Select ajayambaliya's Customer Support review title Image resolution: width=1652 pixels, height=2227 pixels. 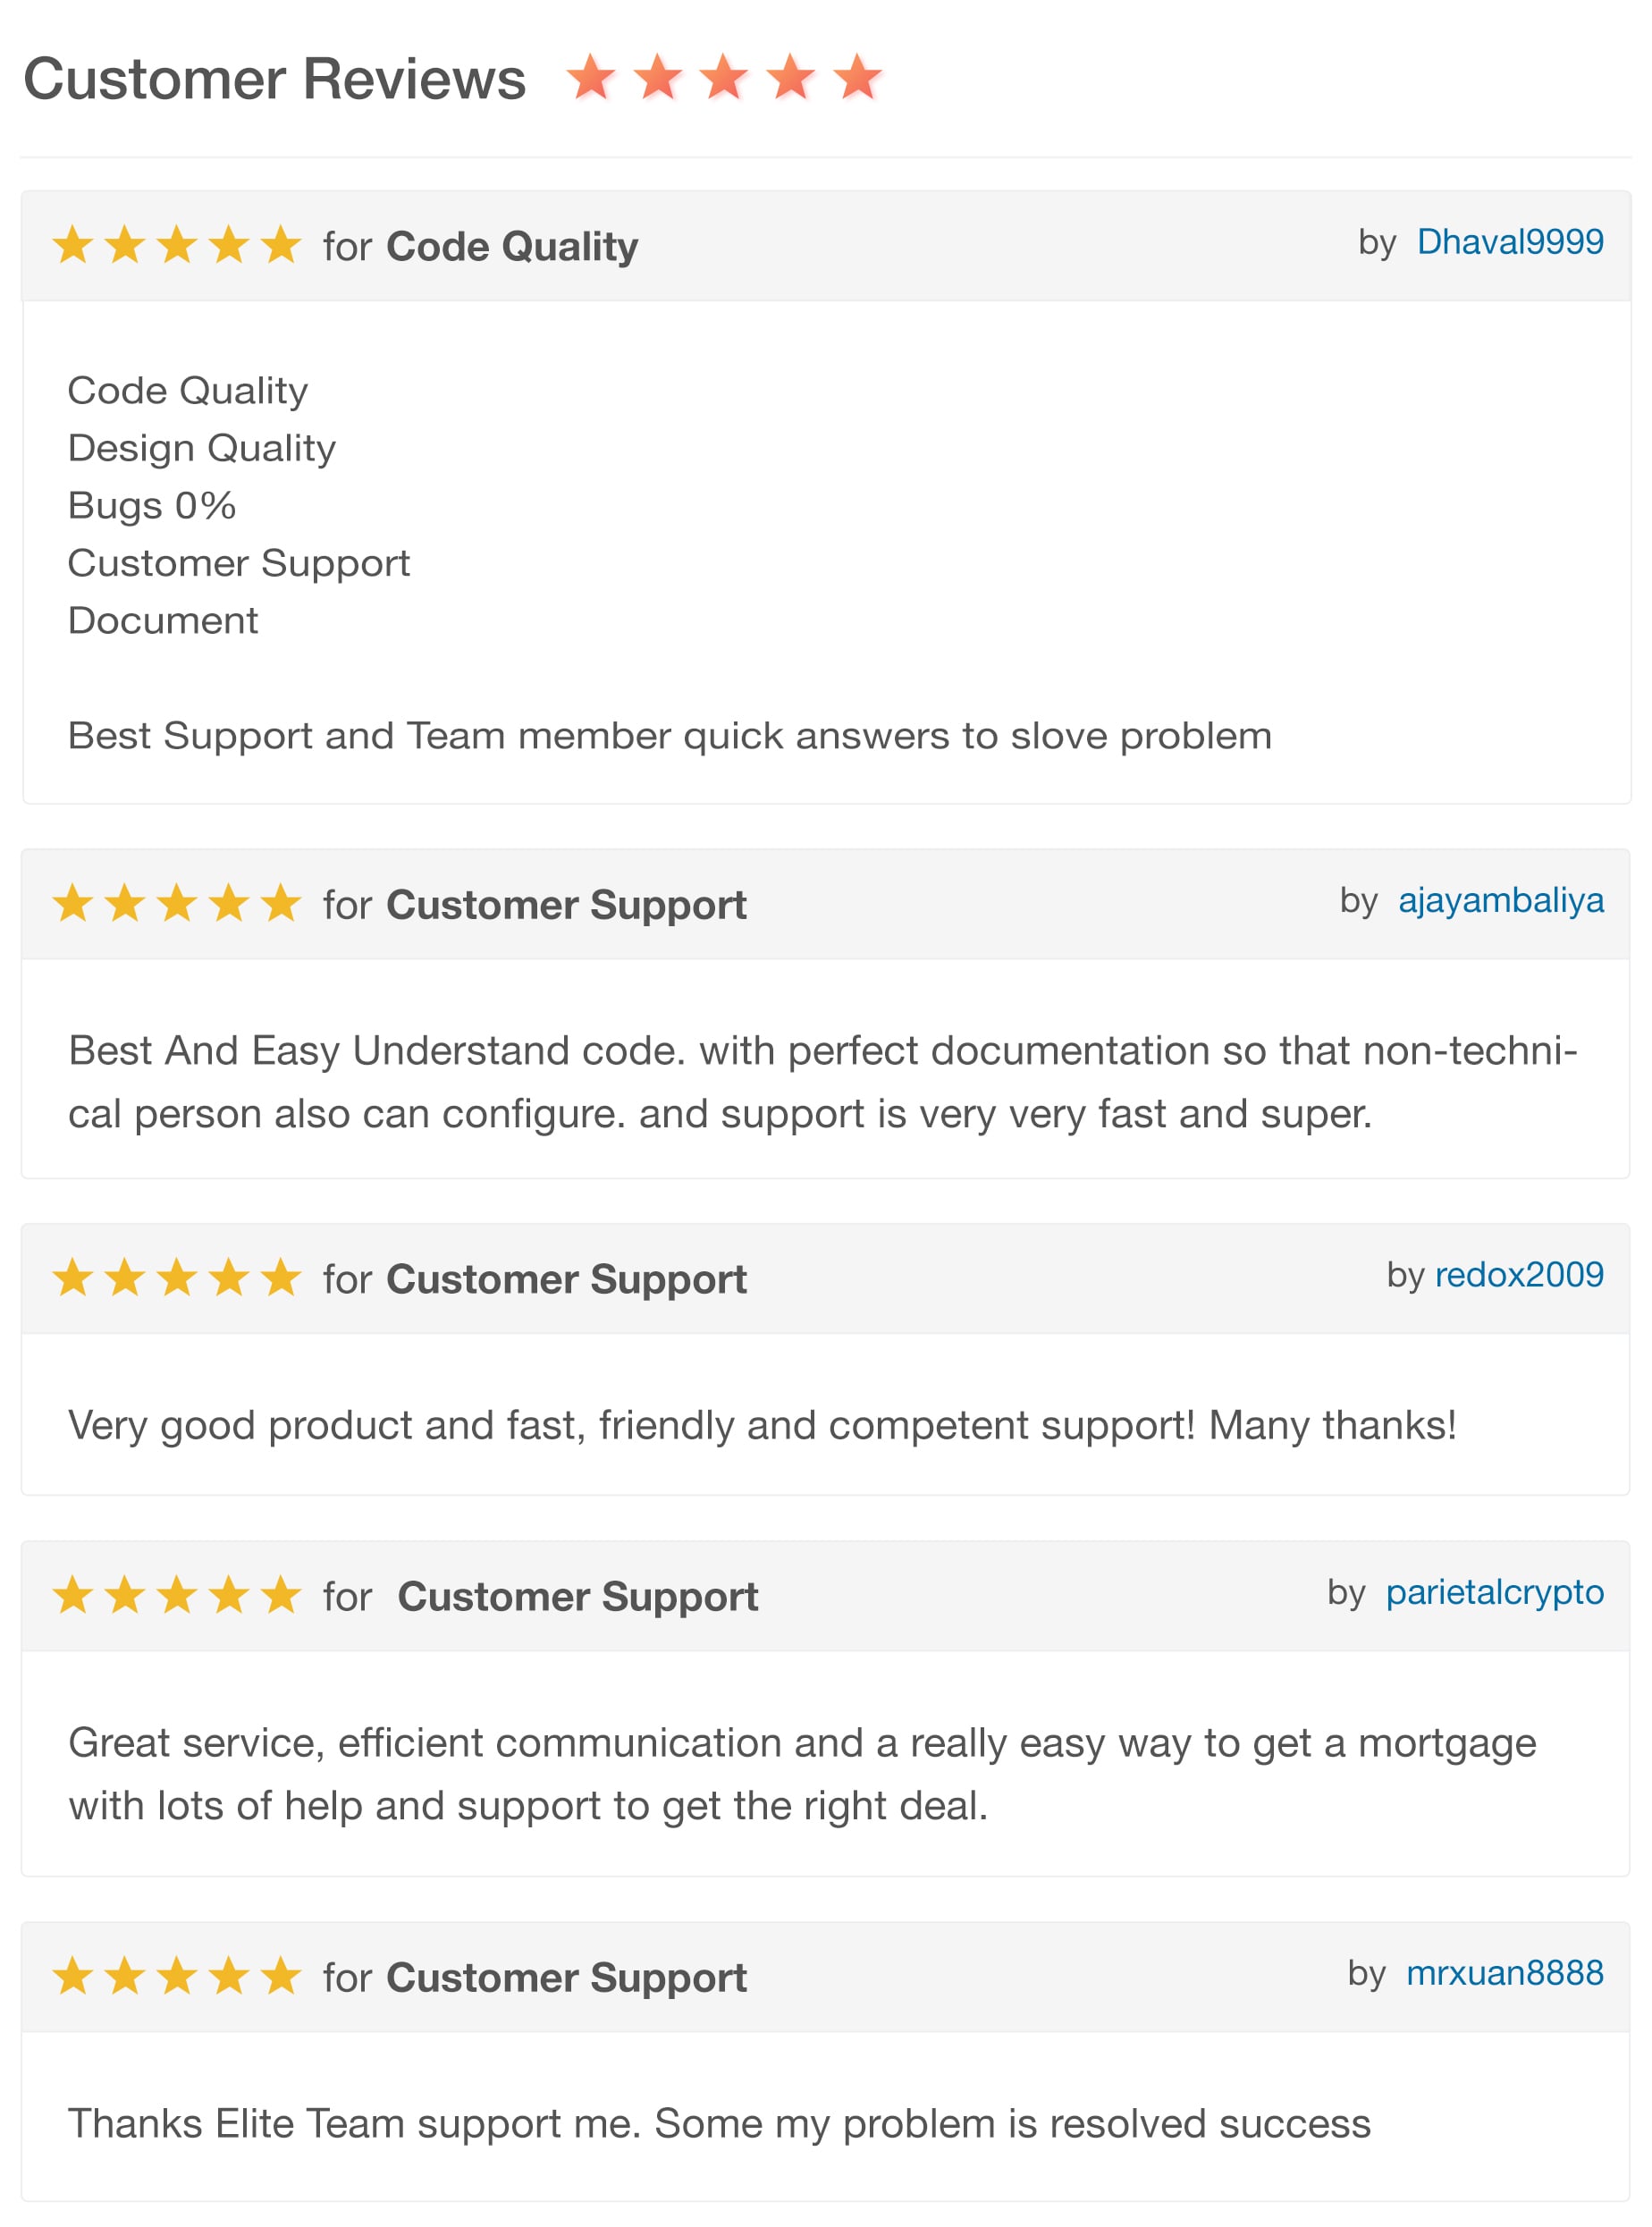pyautogui.click(x=566, y=905)
